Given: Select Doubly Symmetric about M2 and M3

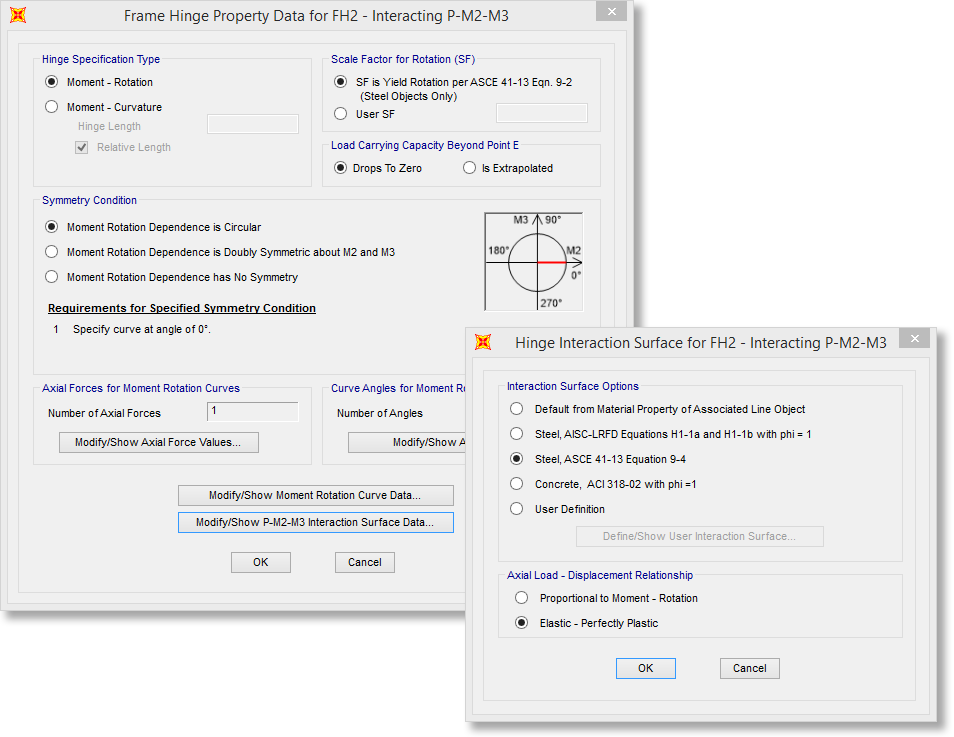Looking at the screenshot, I should pyautogui.click(x=52, y=252).
